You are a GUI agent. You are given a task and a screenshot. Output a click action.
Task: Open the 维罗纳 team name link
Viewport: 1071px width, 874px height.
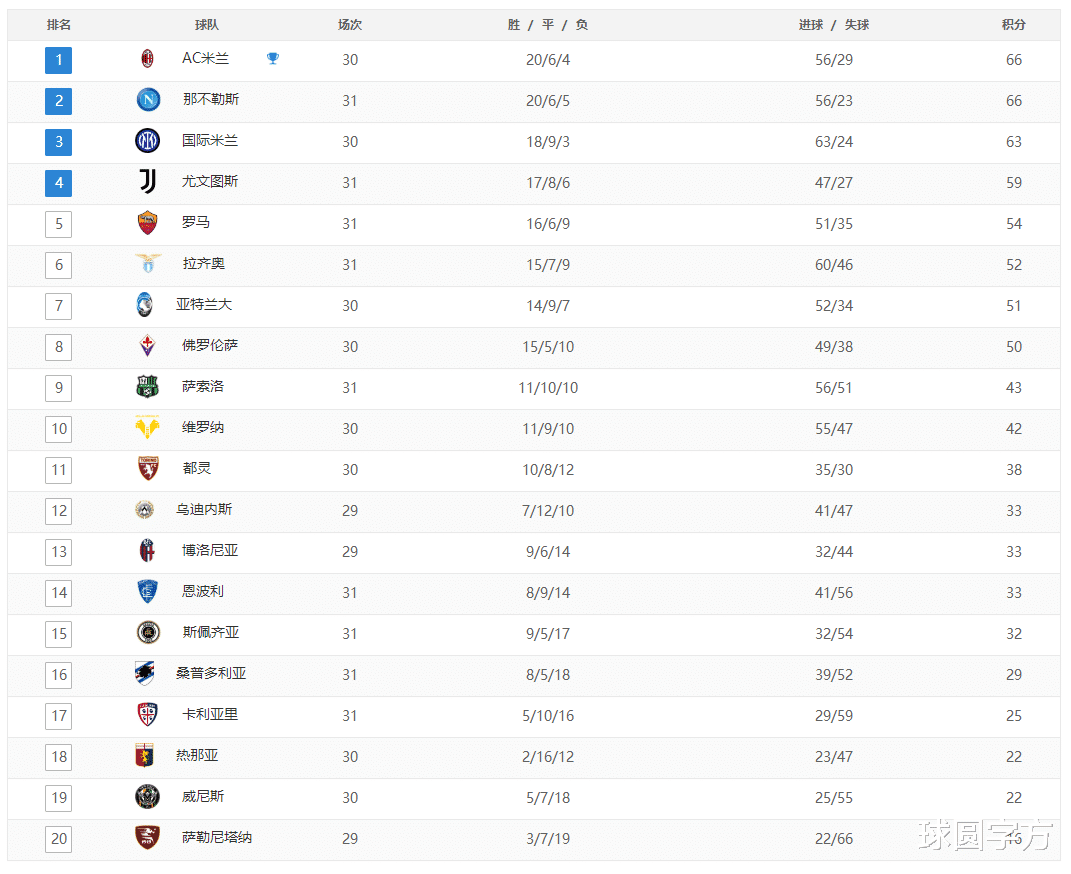tap(203, 427)
